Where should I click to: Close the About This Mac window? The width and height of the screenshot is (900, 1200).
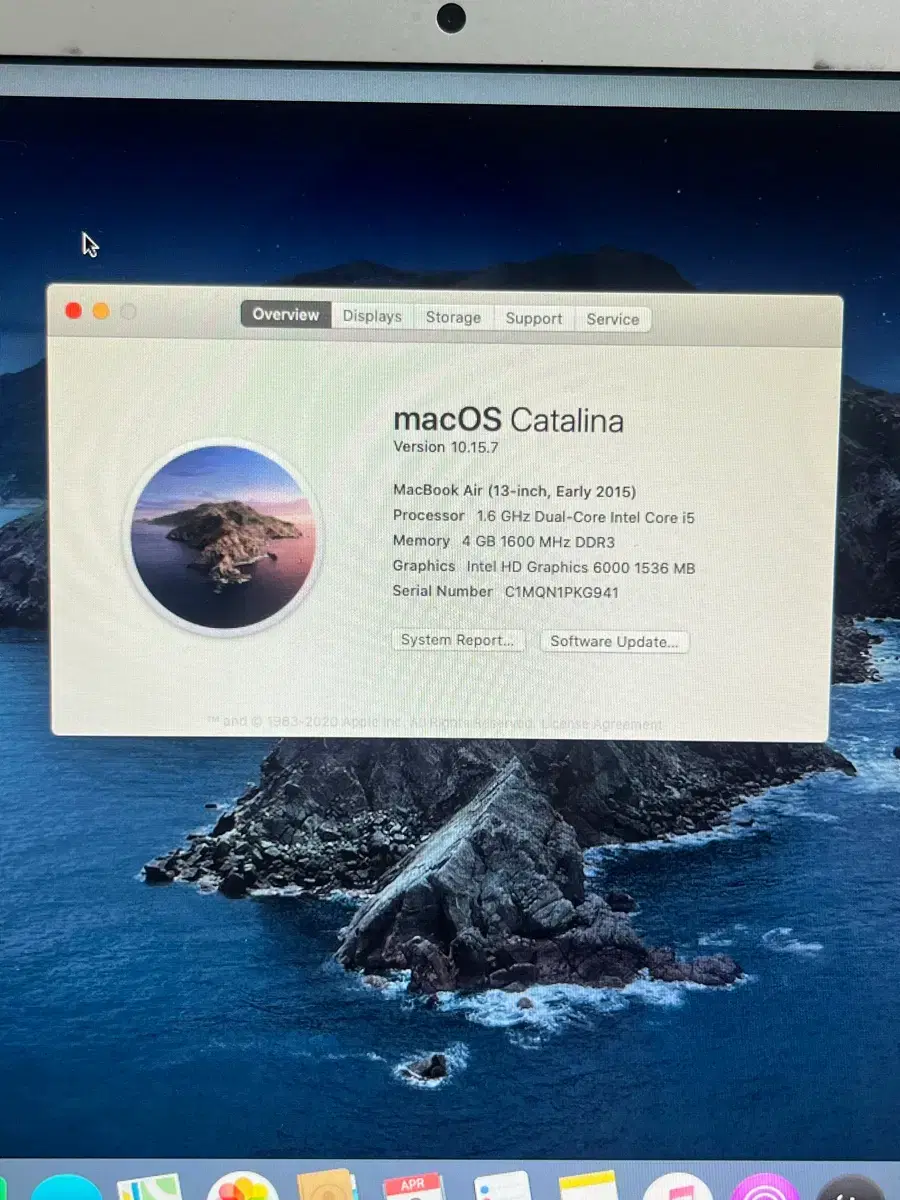pos(73,310)
